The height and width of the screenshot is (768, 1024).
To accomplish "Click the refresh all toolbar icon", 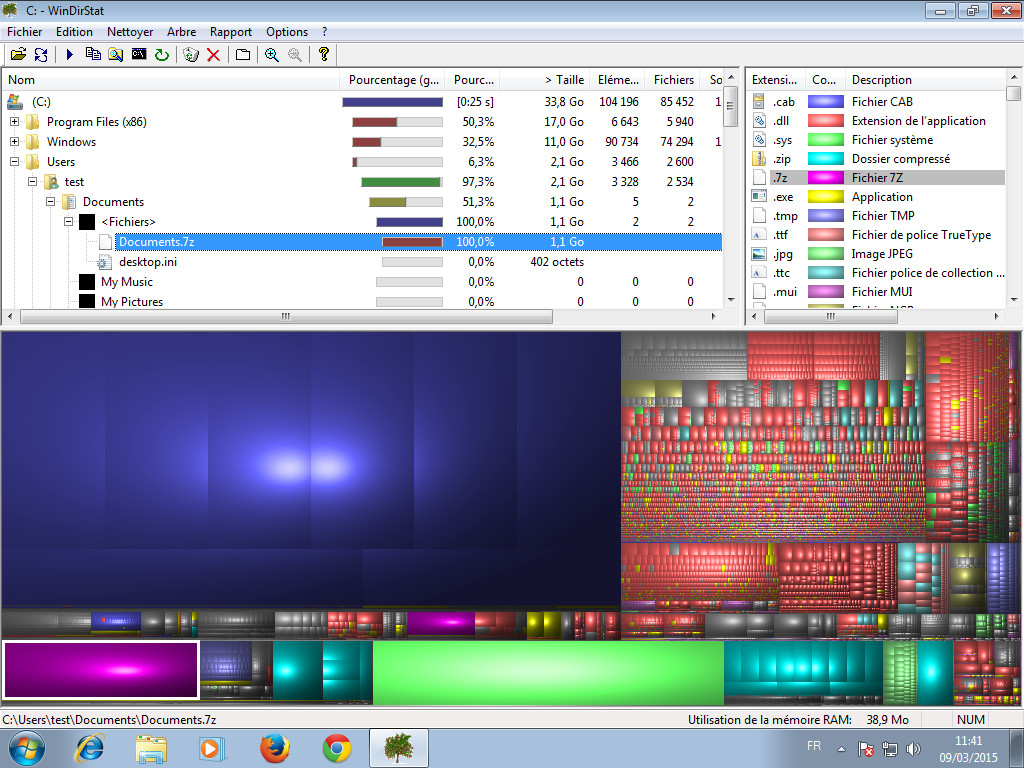I will (x=41, y=55).
